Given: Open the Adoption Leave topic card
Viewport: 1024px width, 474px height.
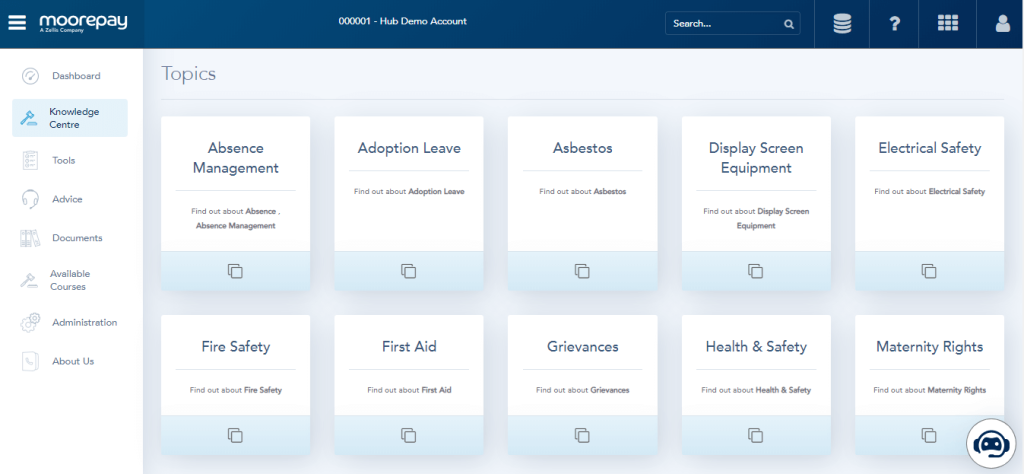Looking at the screenshot, I should 409,148.
